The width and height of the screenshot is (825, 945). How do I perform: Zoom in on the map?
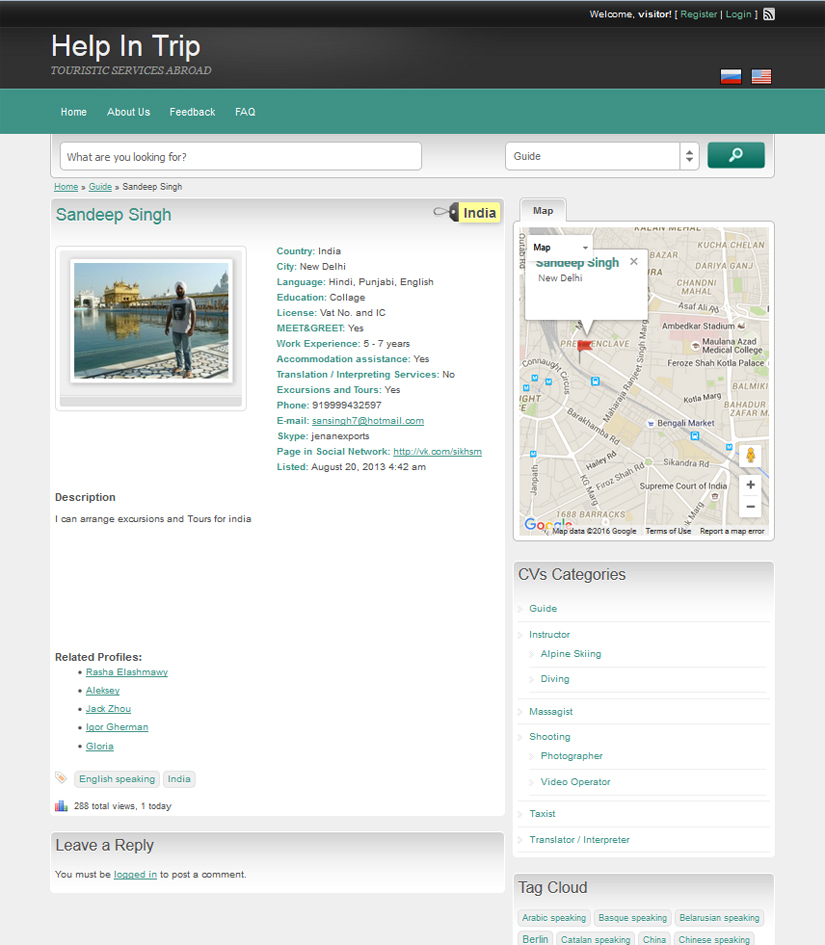(750, 485)
